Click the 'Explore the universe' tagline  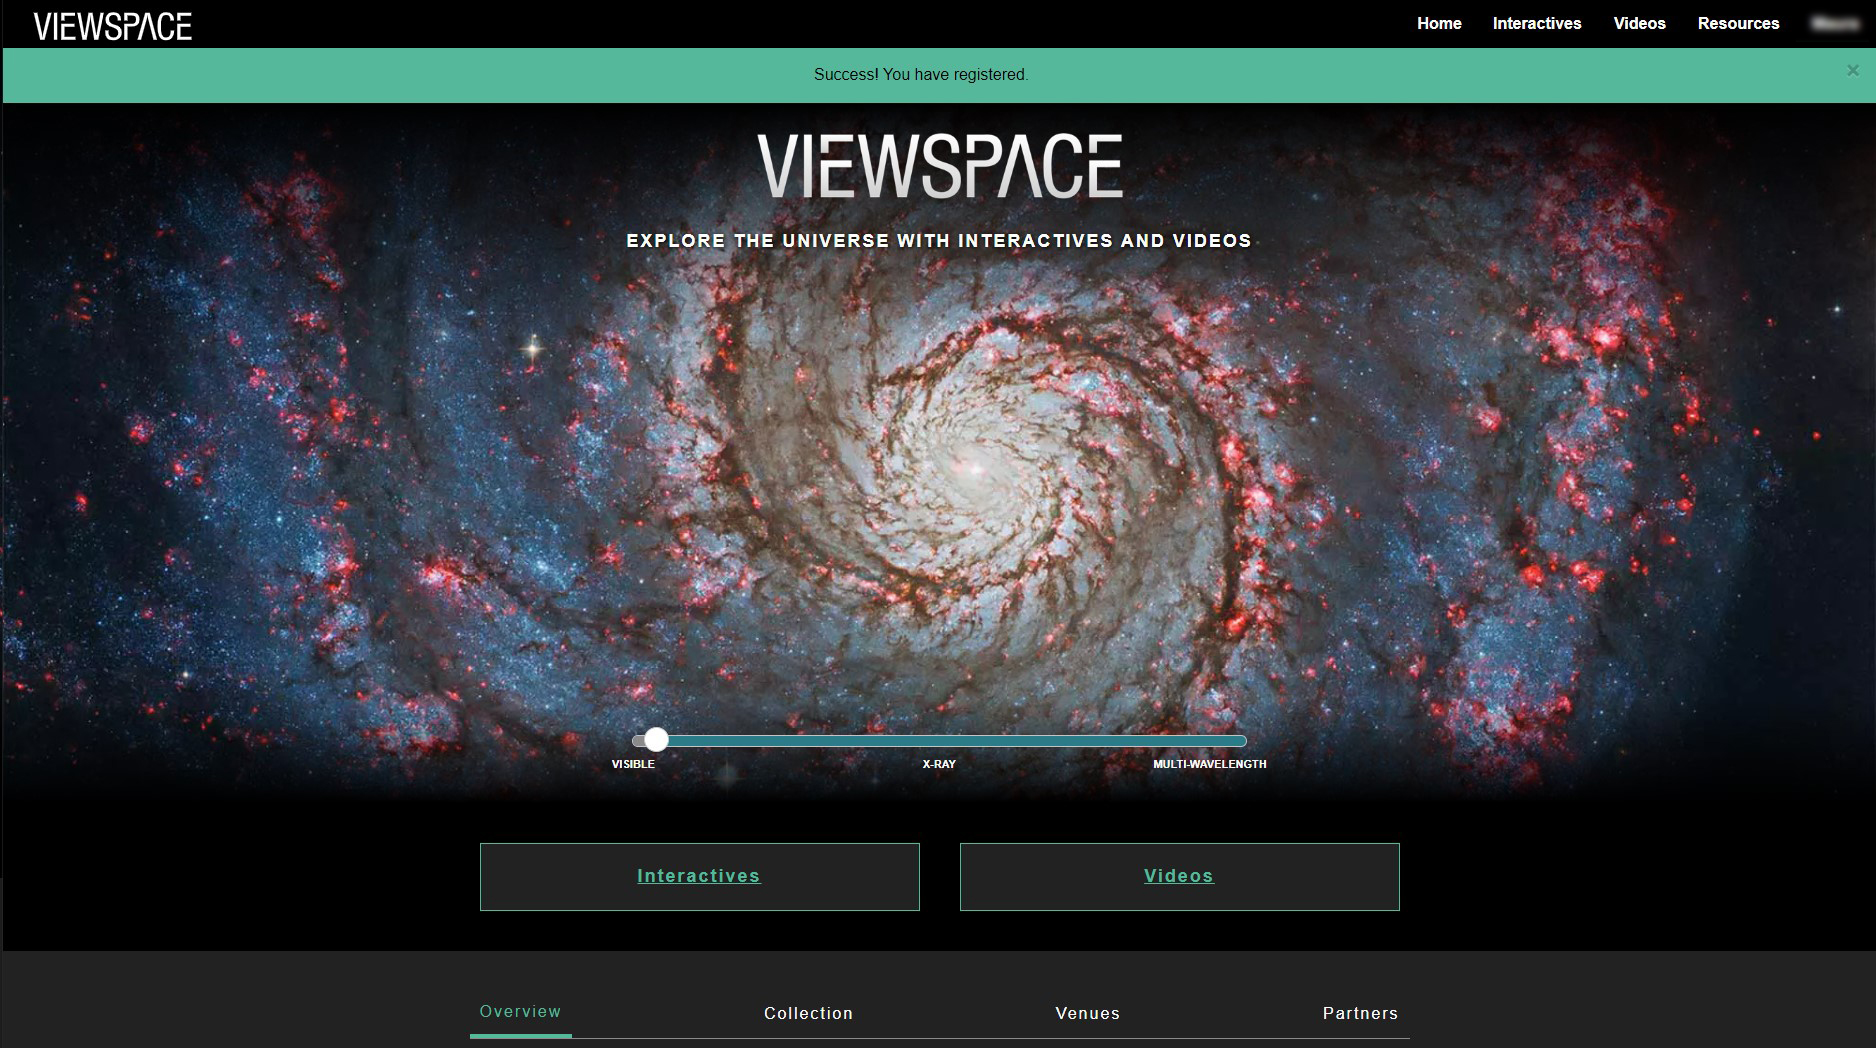coord(939,241)
